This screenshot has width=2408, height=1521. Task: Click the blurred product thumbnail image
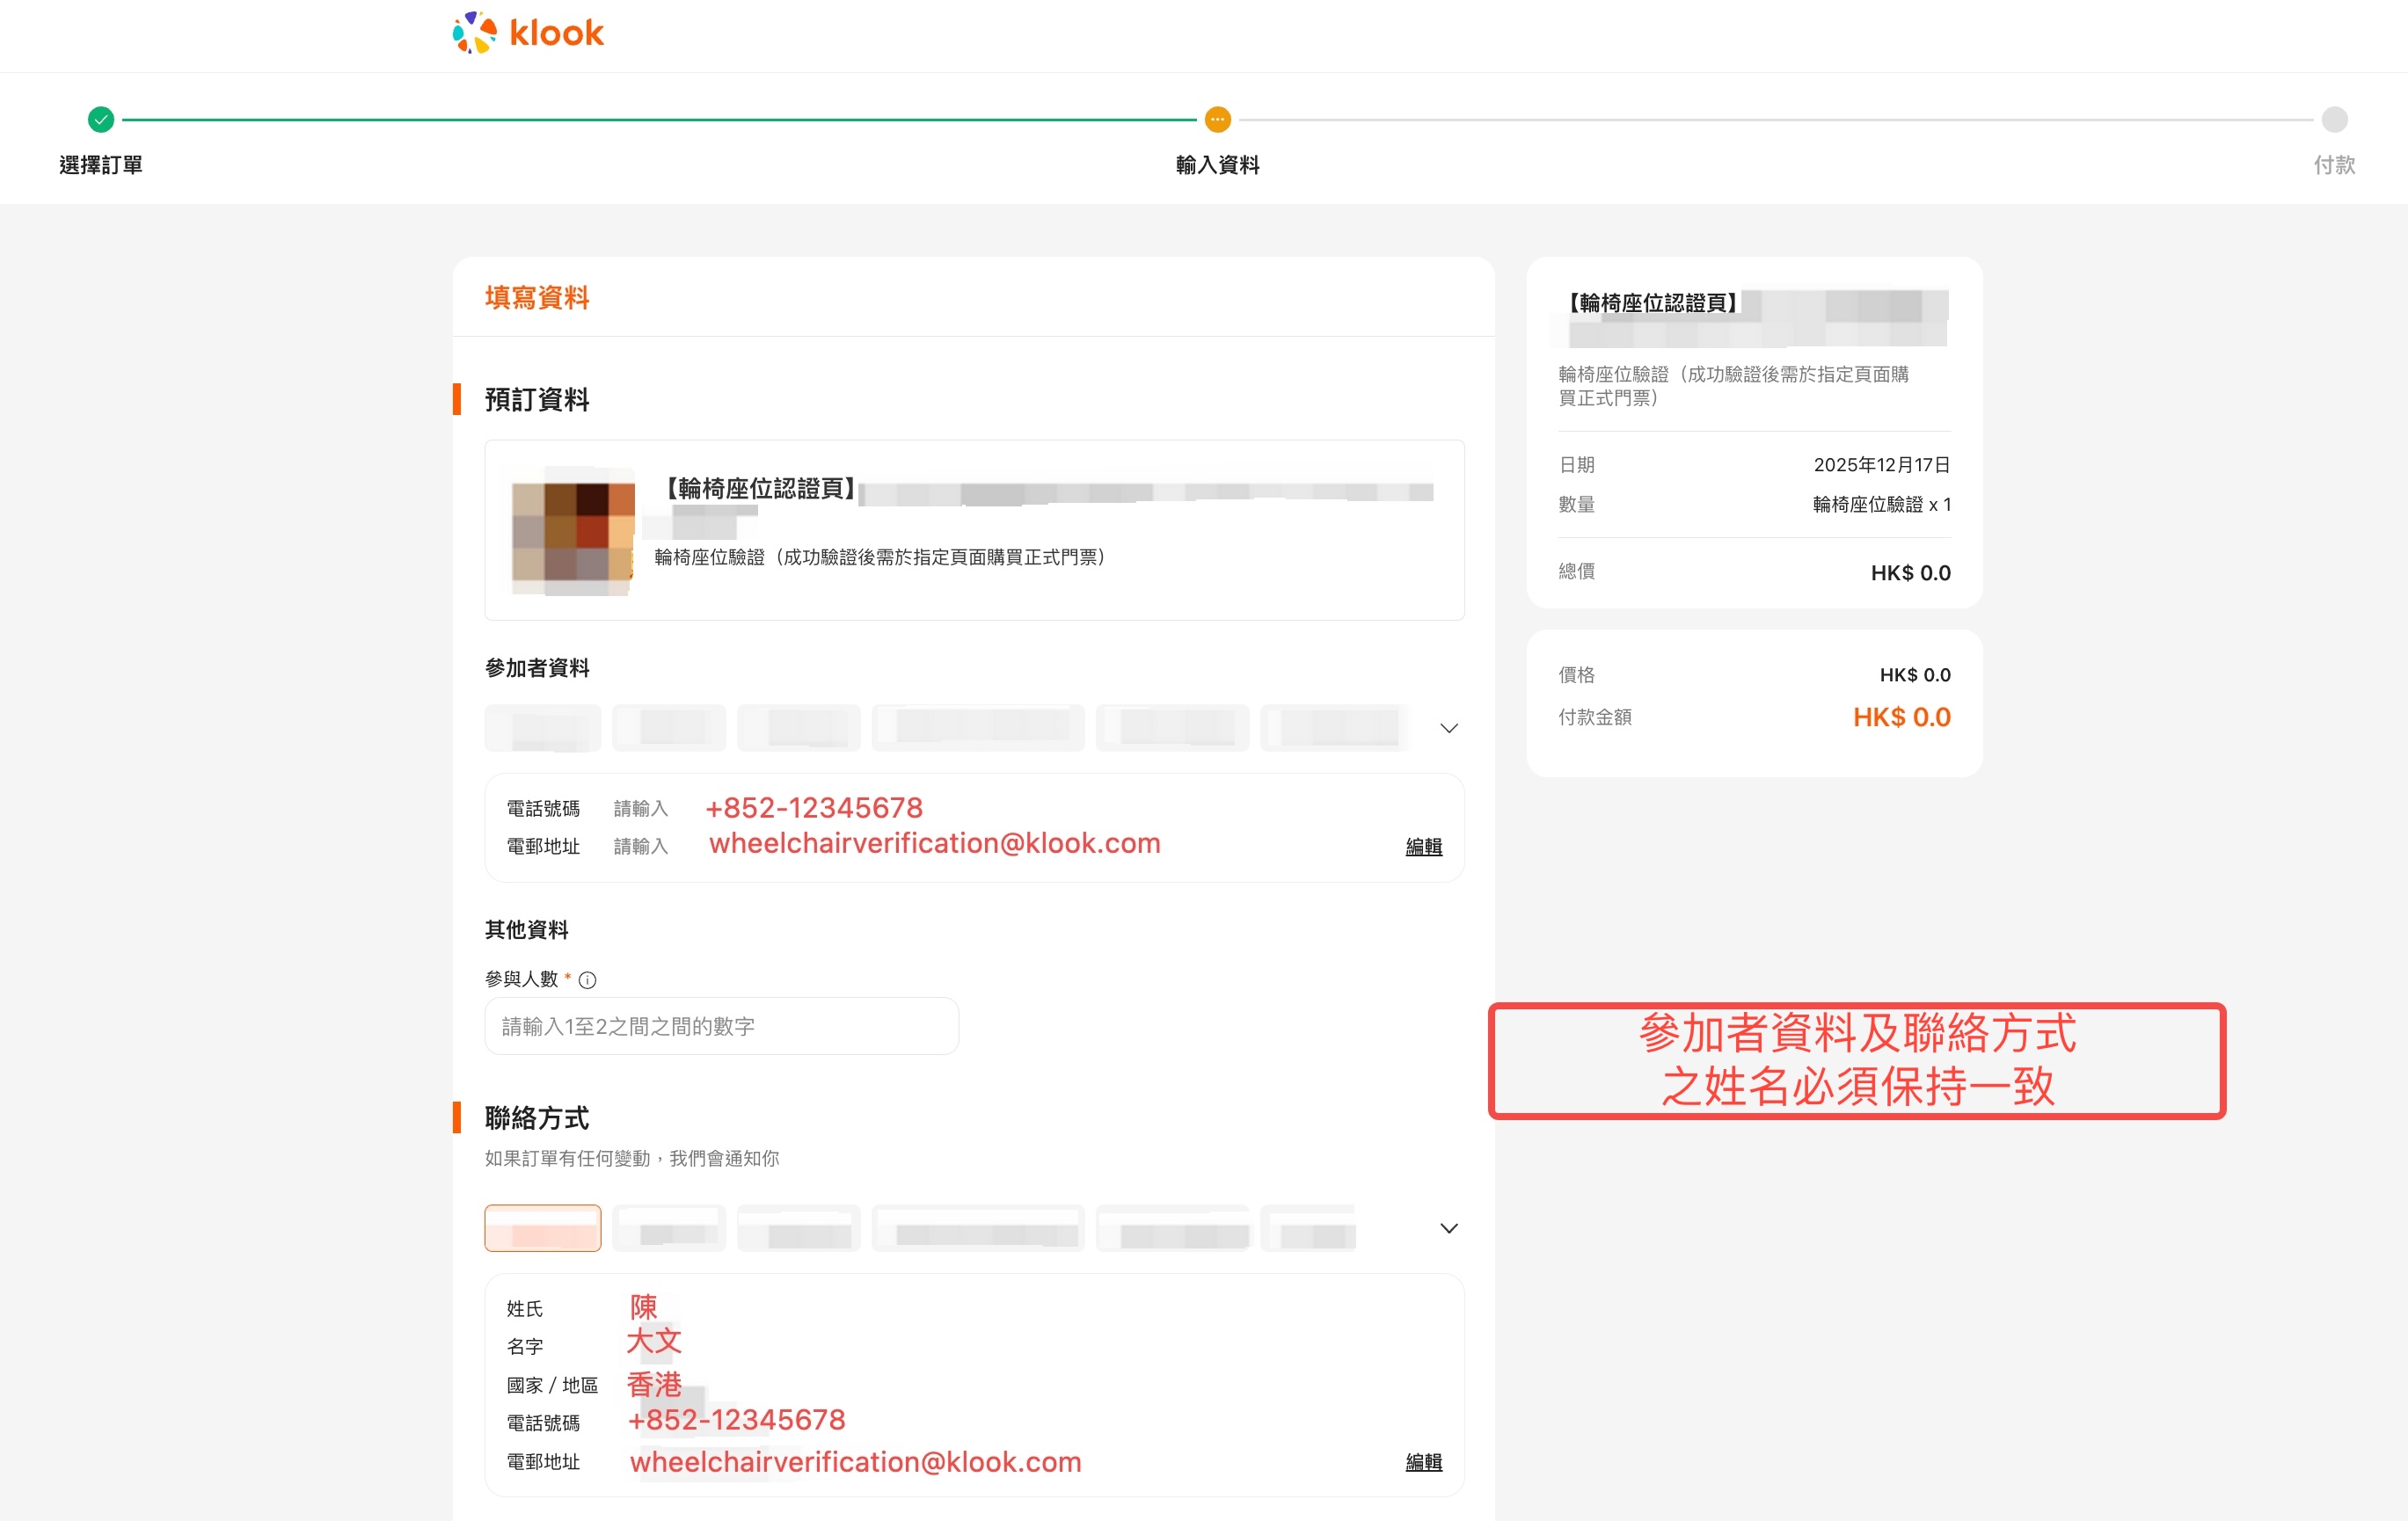point(573,531)
